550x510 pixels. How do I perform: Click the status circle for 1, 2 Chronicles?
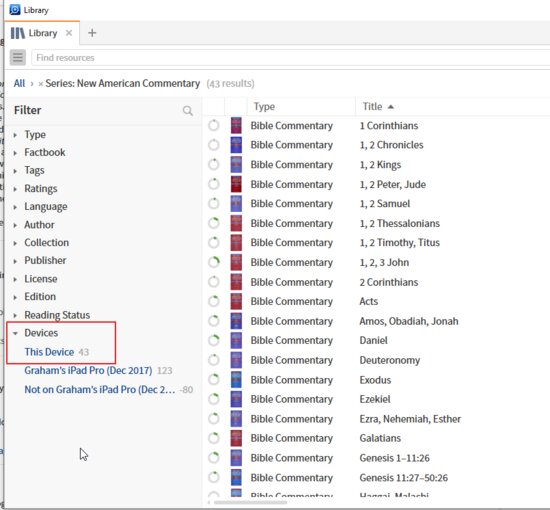click(x=214, y=145)
